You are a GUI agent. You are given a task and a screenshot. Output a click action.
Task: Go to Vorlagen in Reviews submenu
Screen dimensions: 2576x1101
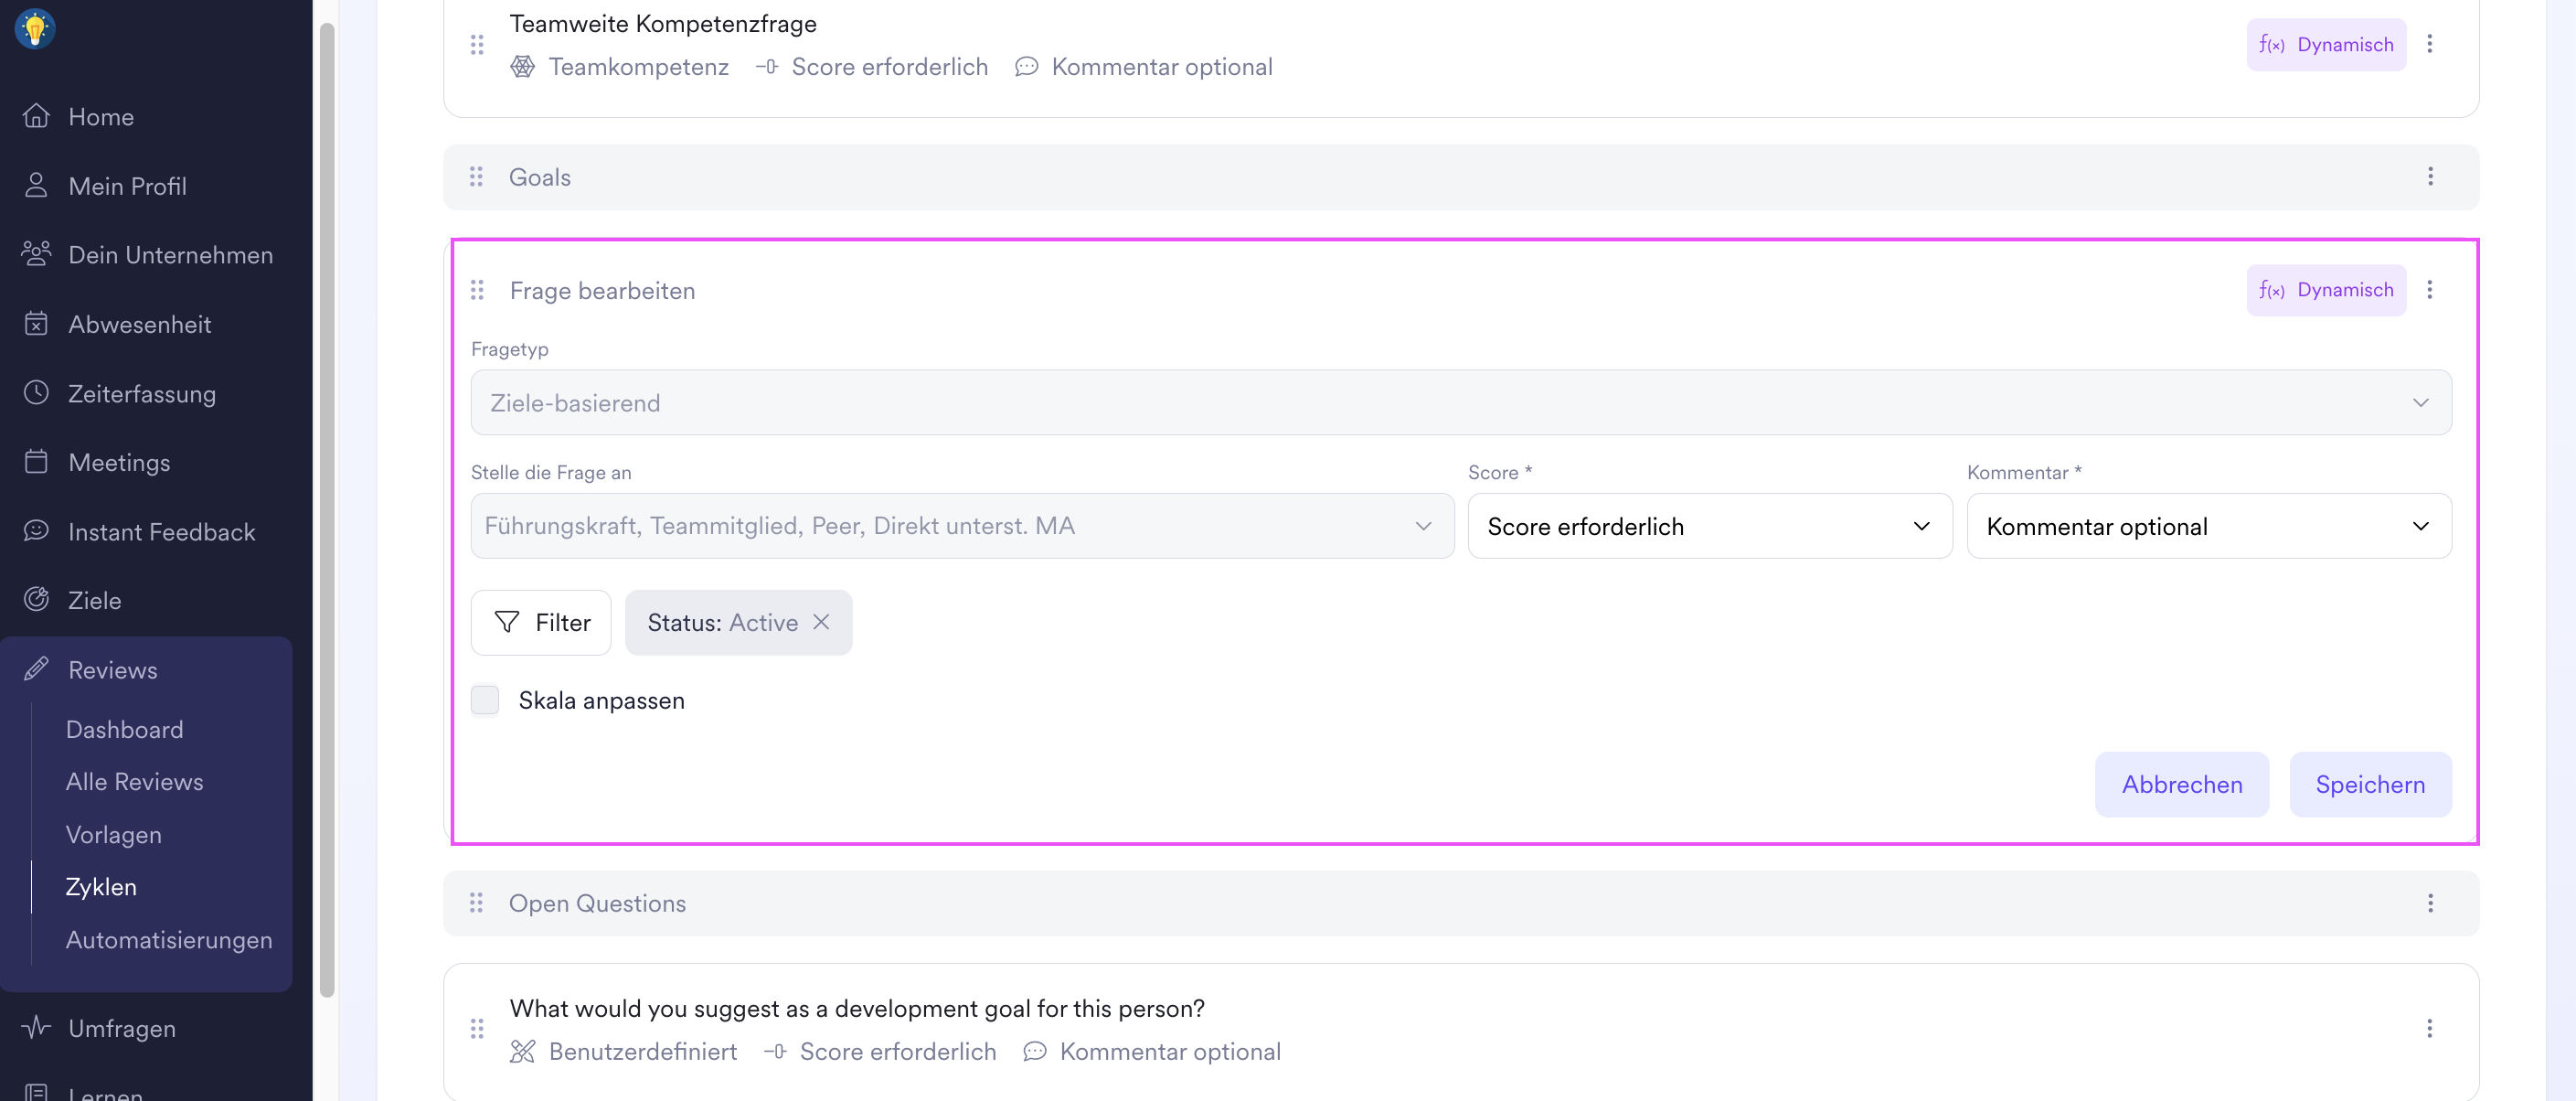coord(113,834)
